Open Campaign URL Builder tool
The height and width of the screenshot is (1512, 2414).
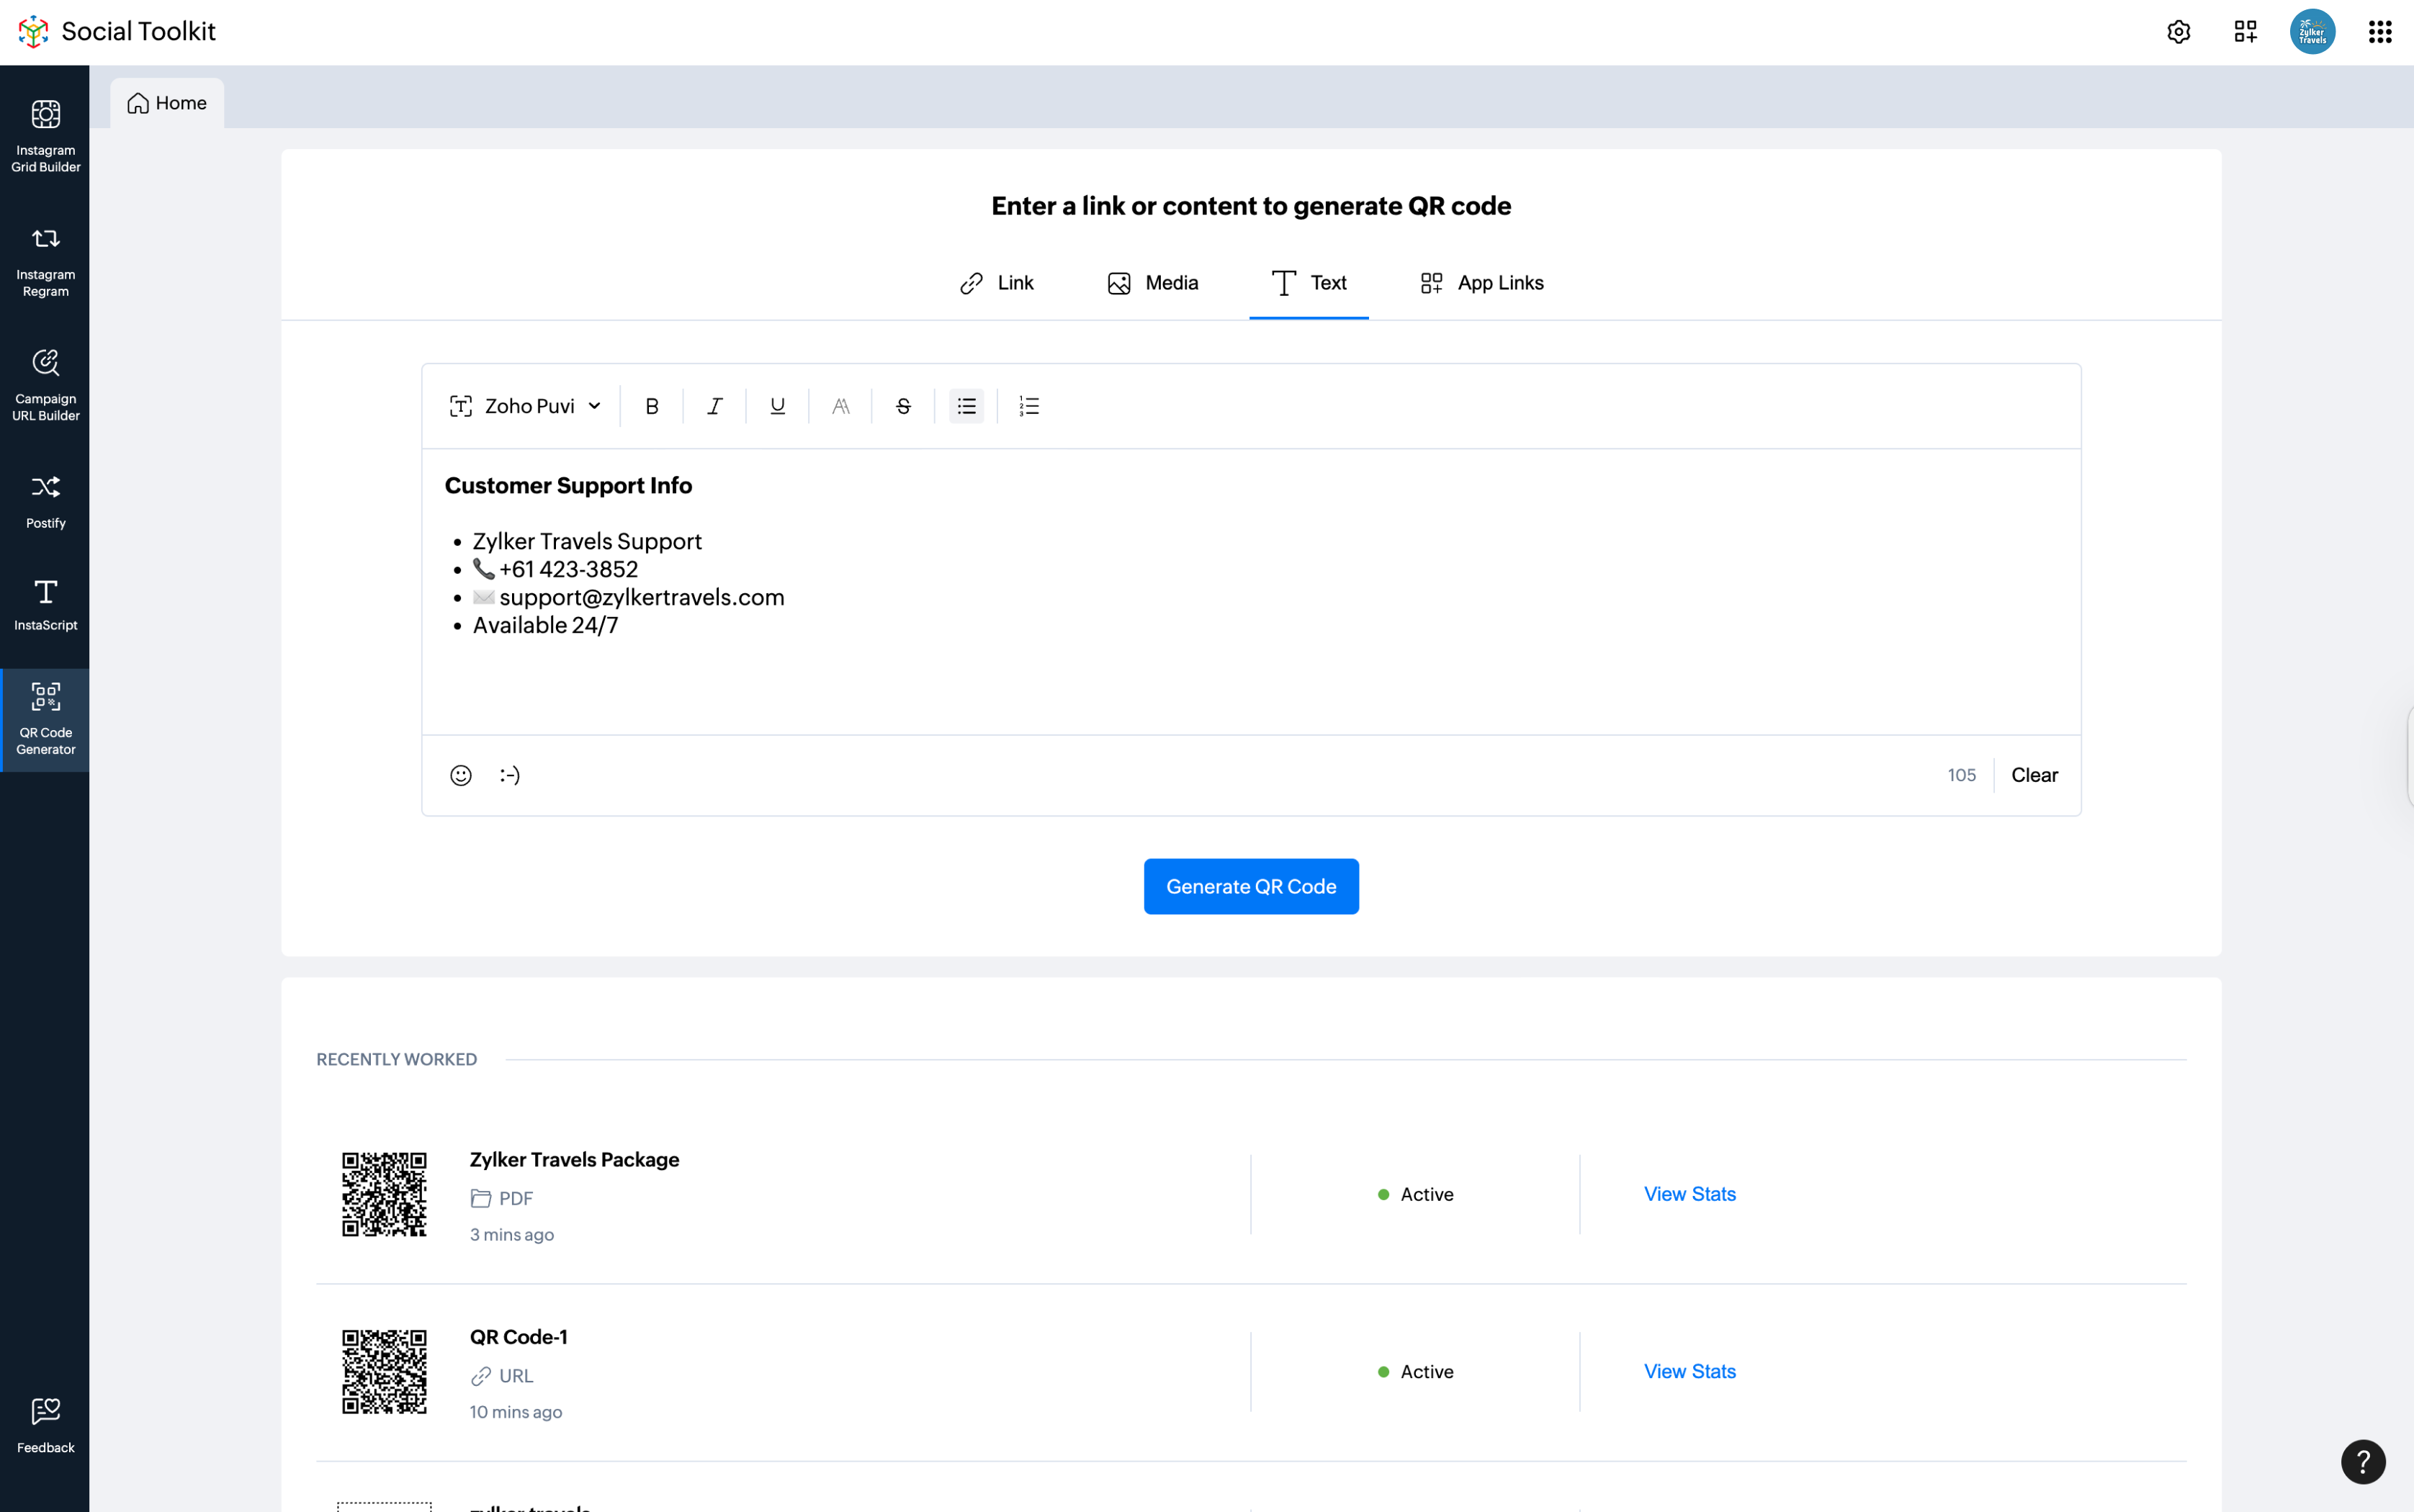click(x=45, y=385)
